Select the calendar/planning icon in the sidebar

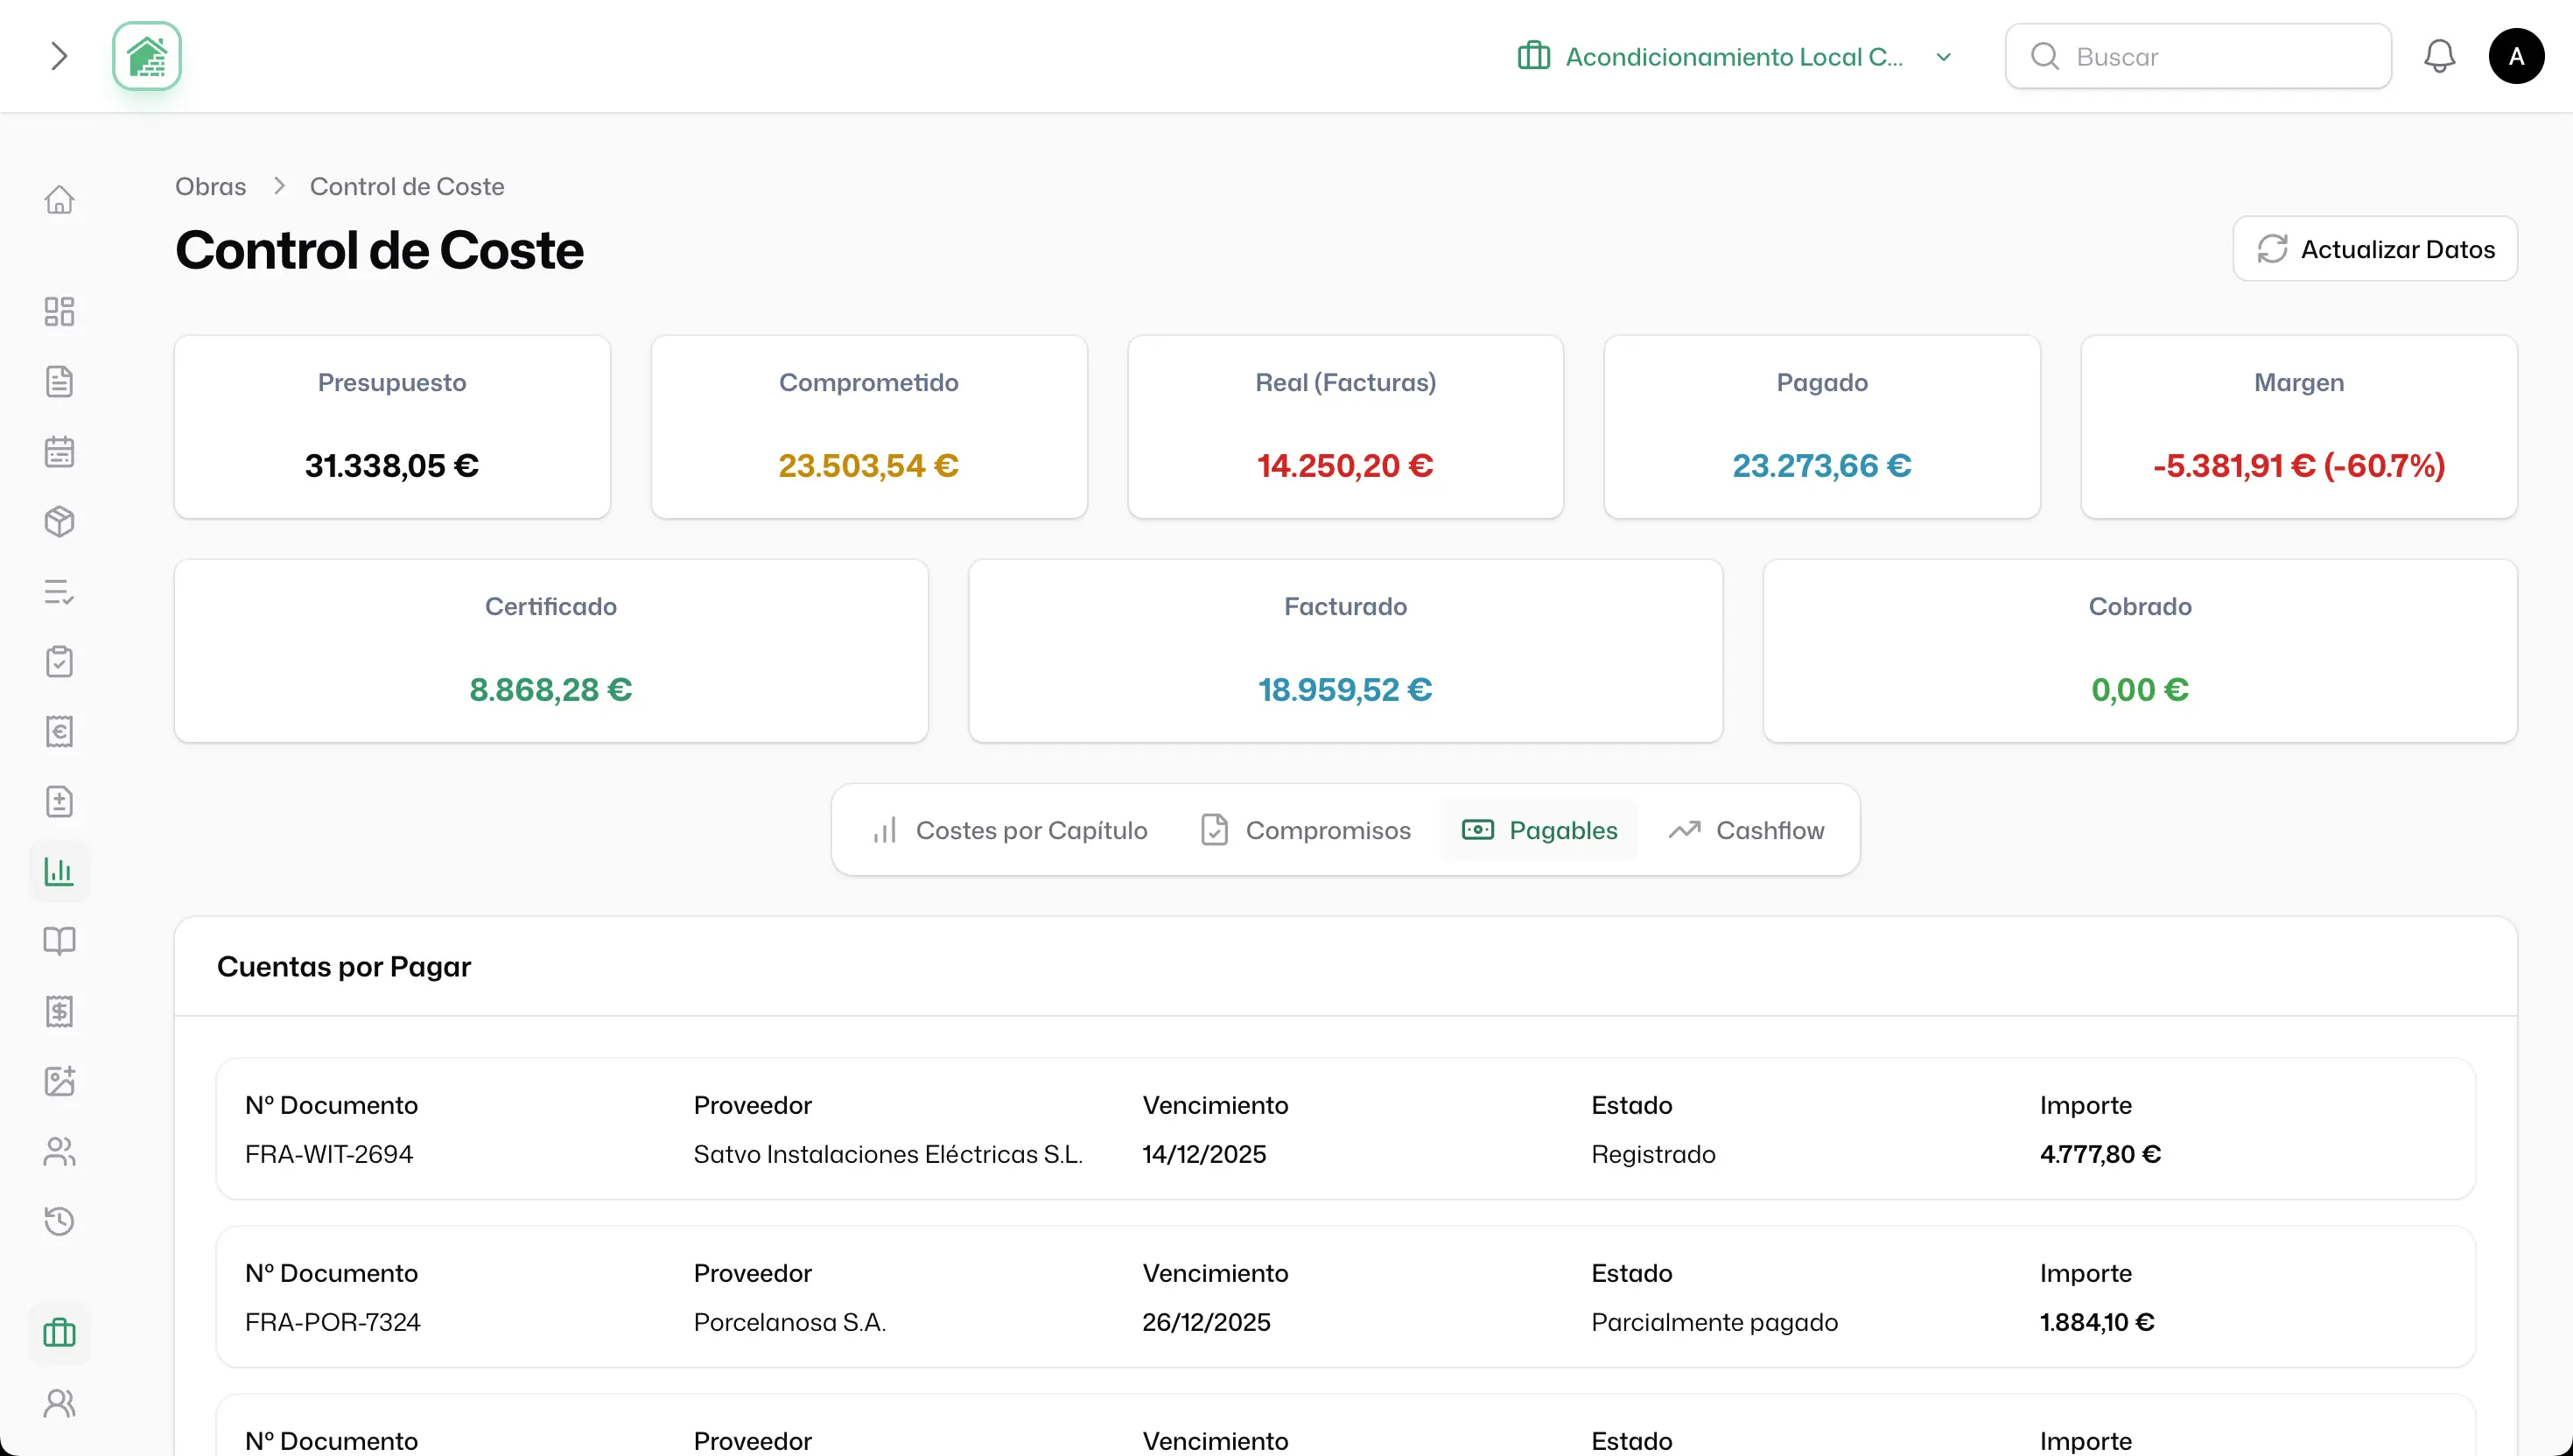(60, 451)
